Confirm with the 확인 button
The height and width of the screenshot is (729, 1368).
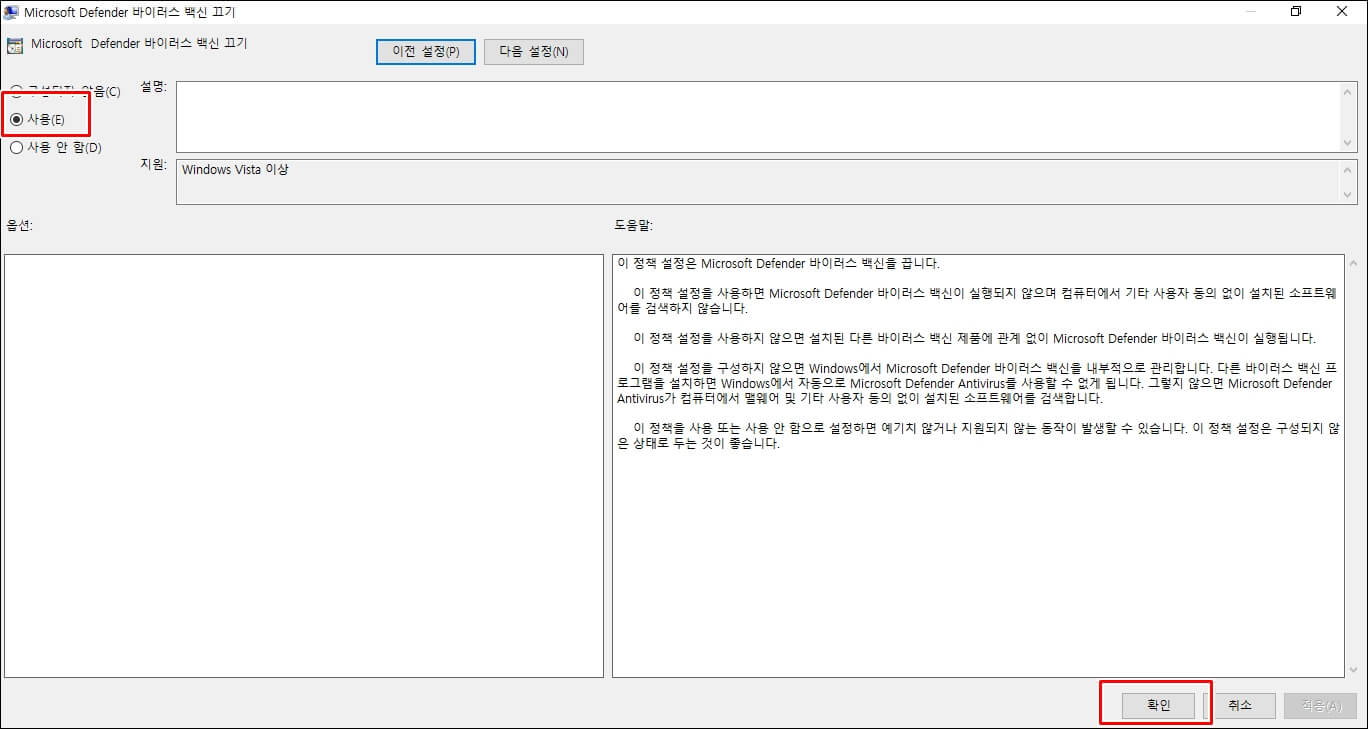pos(1158,705)
